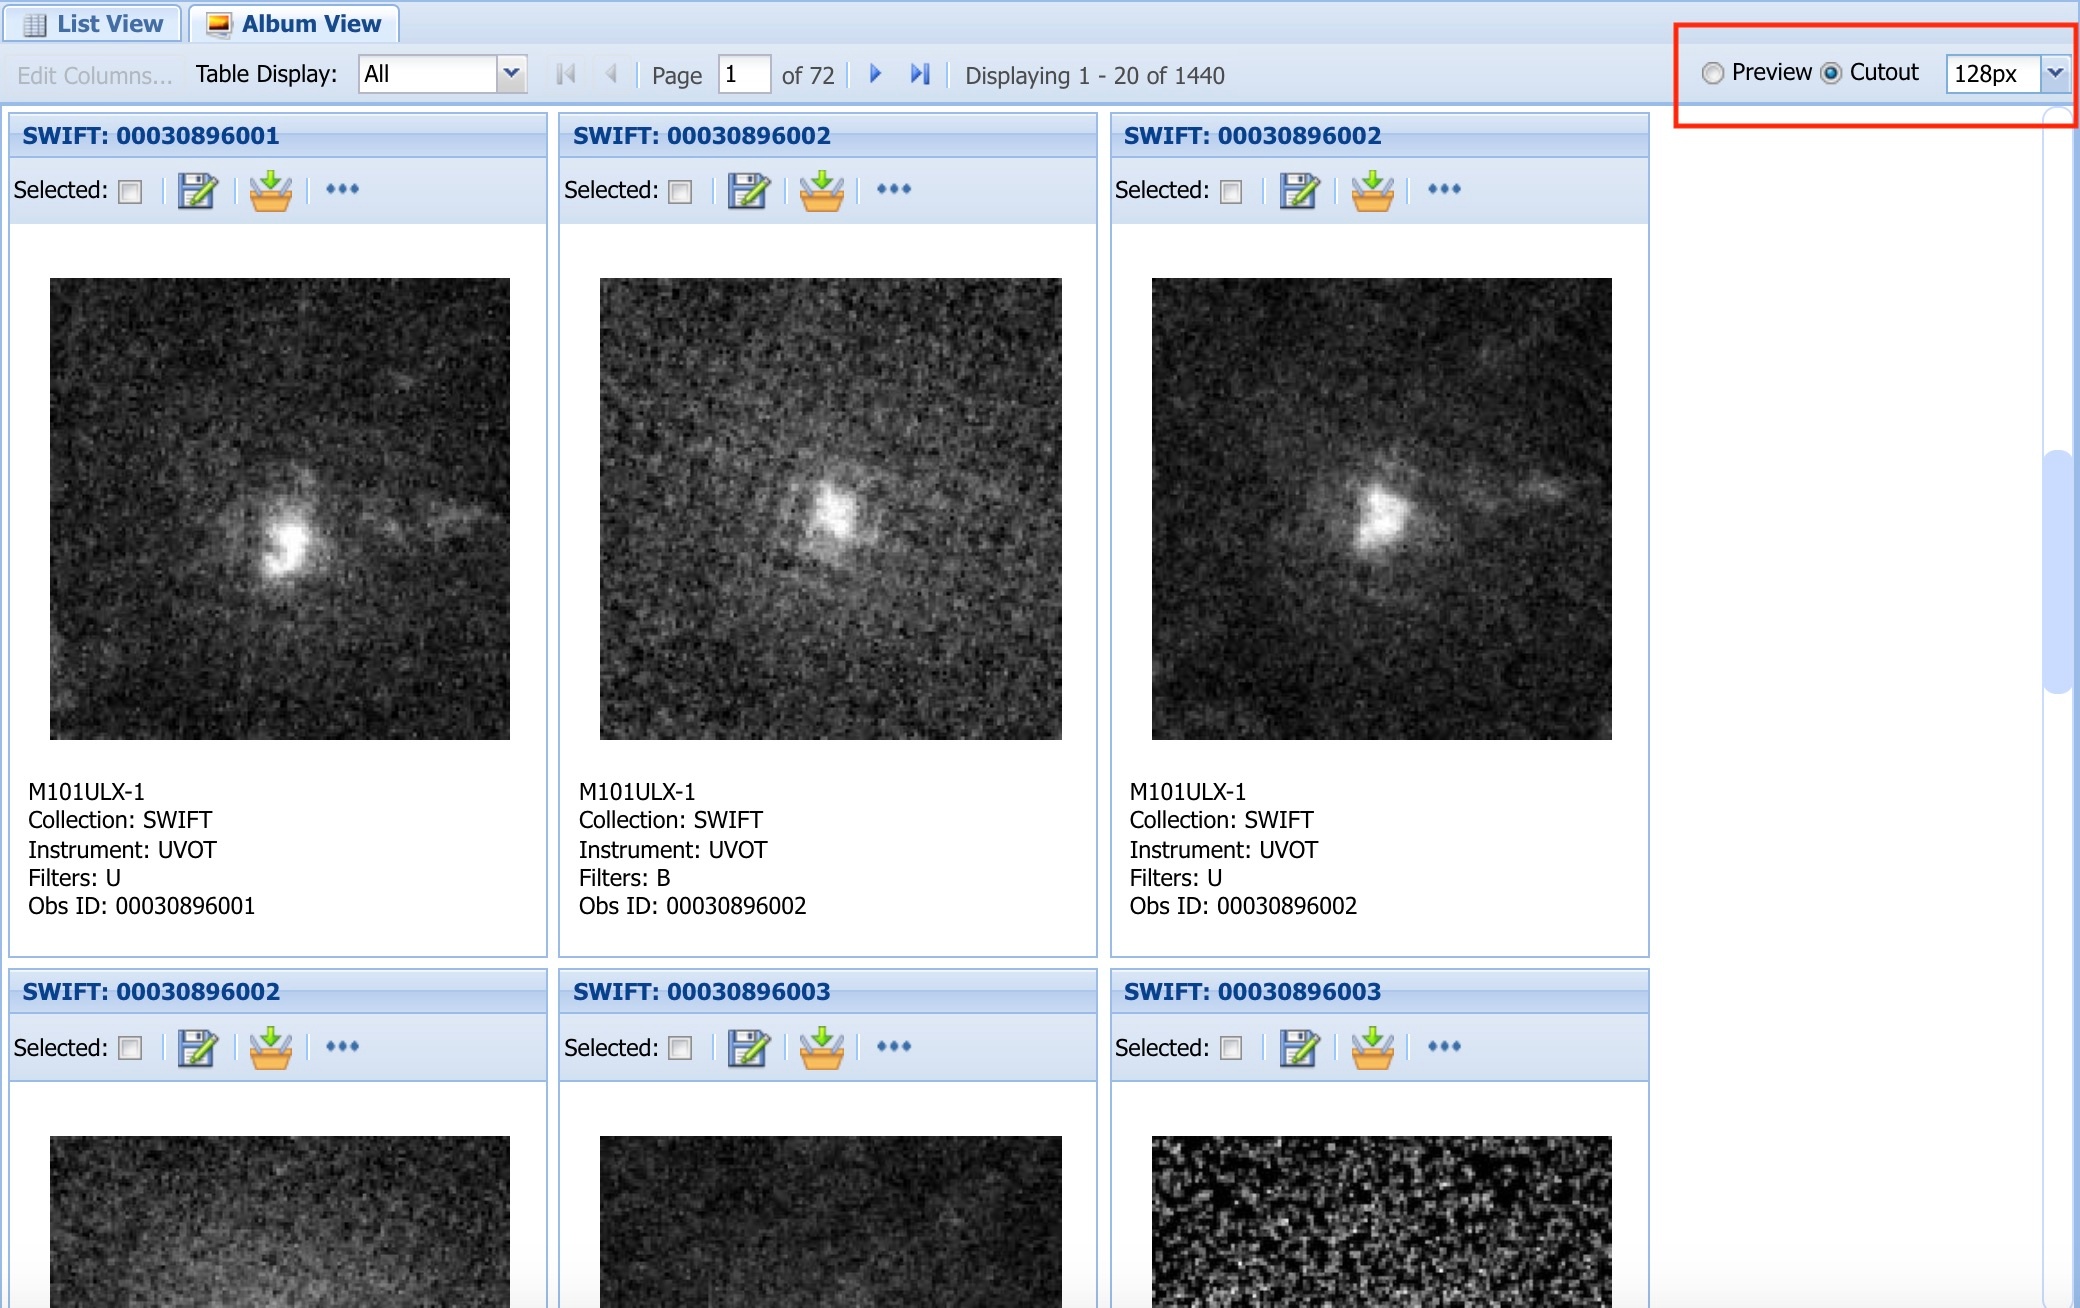Open the speckled noisy cutout thumbnail
Screen dimensions: 2080x1308
click(1382, 1221)
